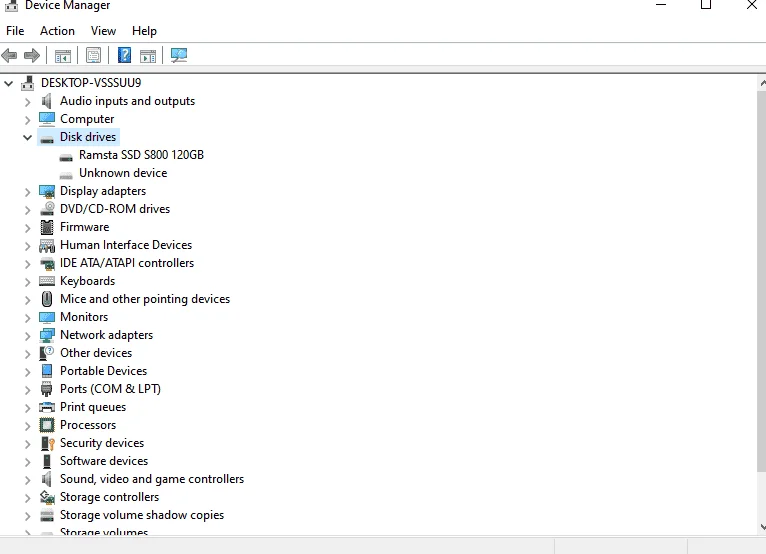The width and height of the screenshot is (766, 554).
Task: Select the Unknown device entry
Action: [123, 173]
